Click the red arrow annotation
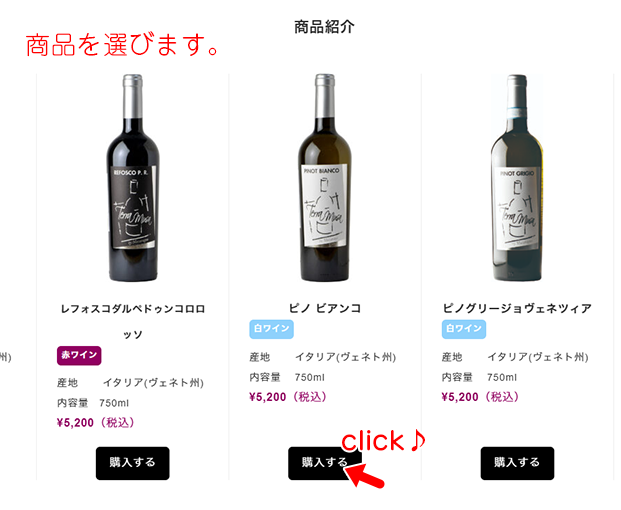The height and width of the screenshot is (510, 621). point(364,476)
